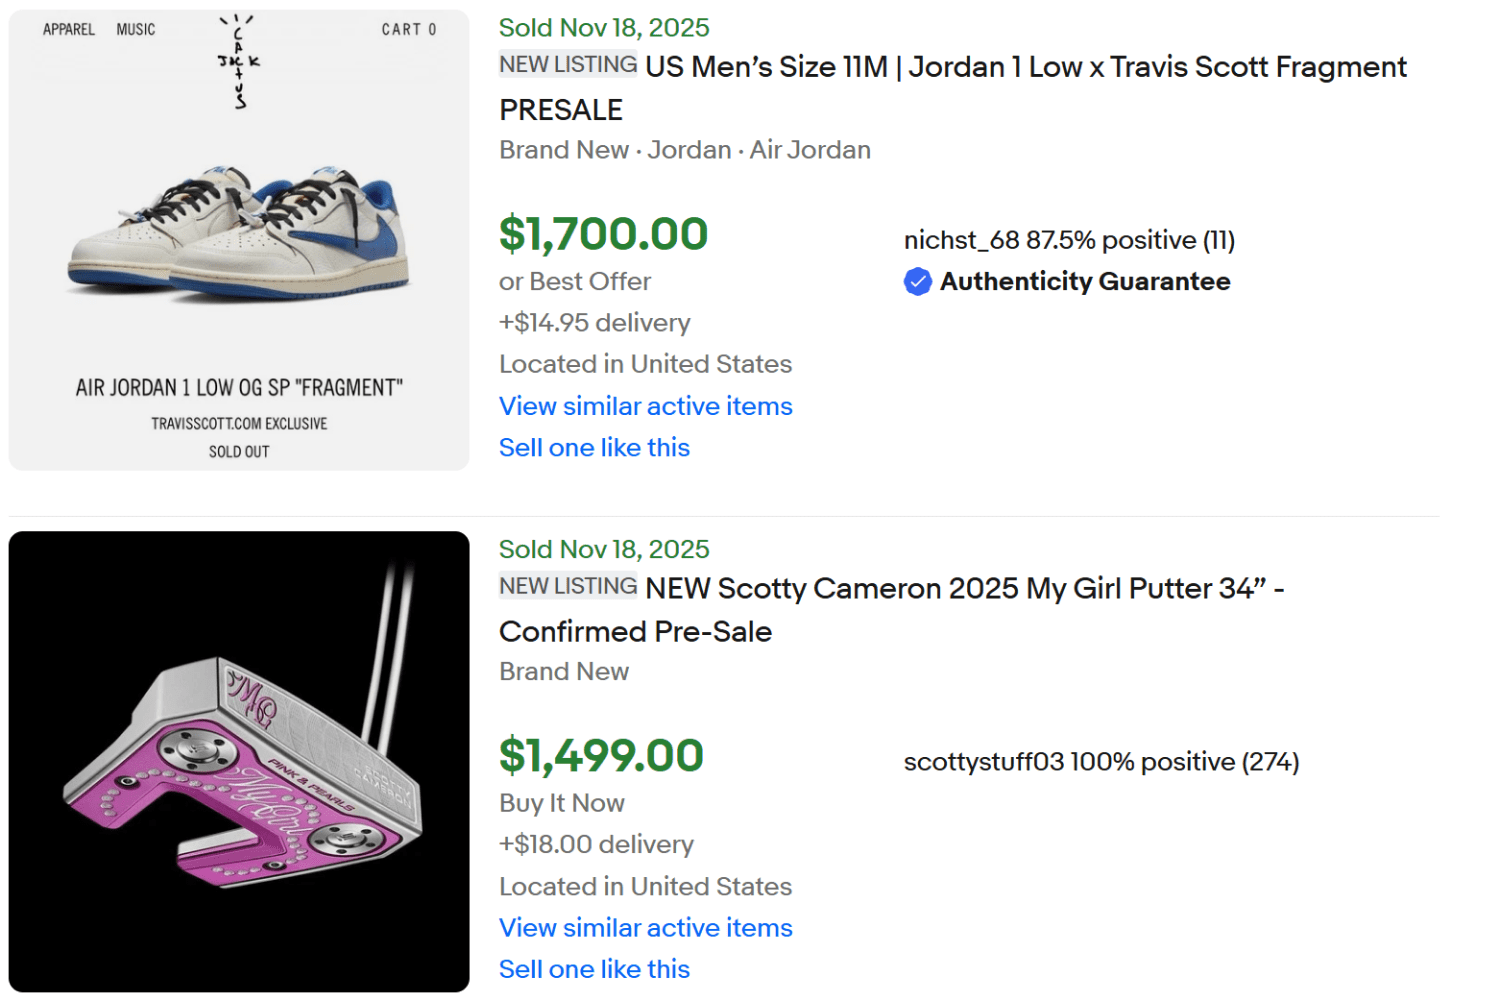The height and width of the screenshot is (1001, 1500).
Task: Click the $1,700.00 sold price
Action: [603, 234]
